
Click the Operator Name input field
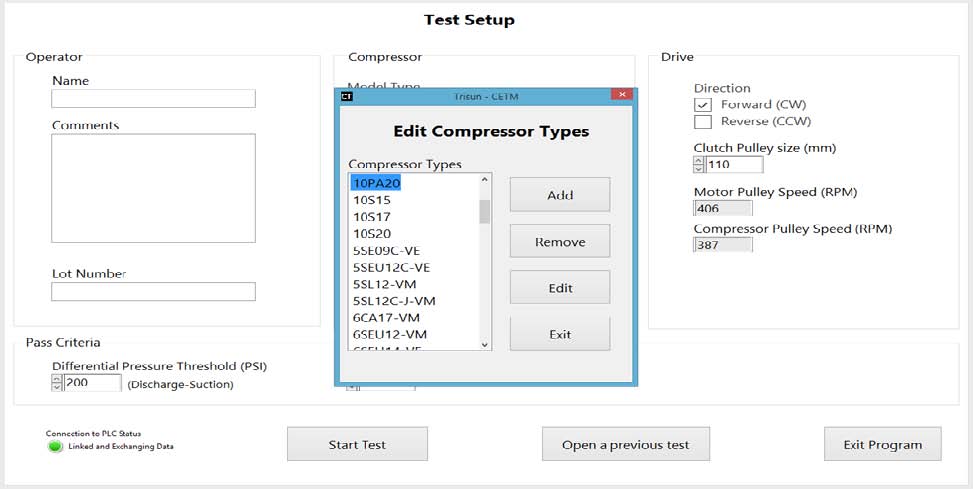153,99
